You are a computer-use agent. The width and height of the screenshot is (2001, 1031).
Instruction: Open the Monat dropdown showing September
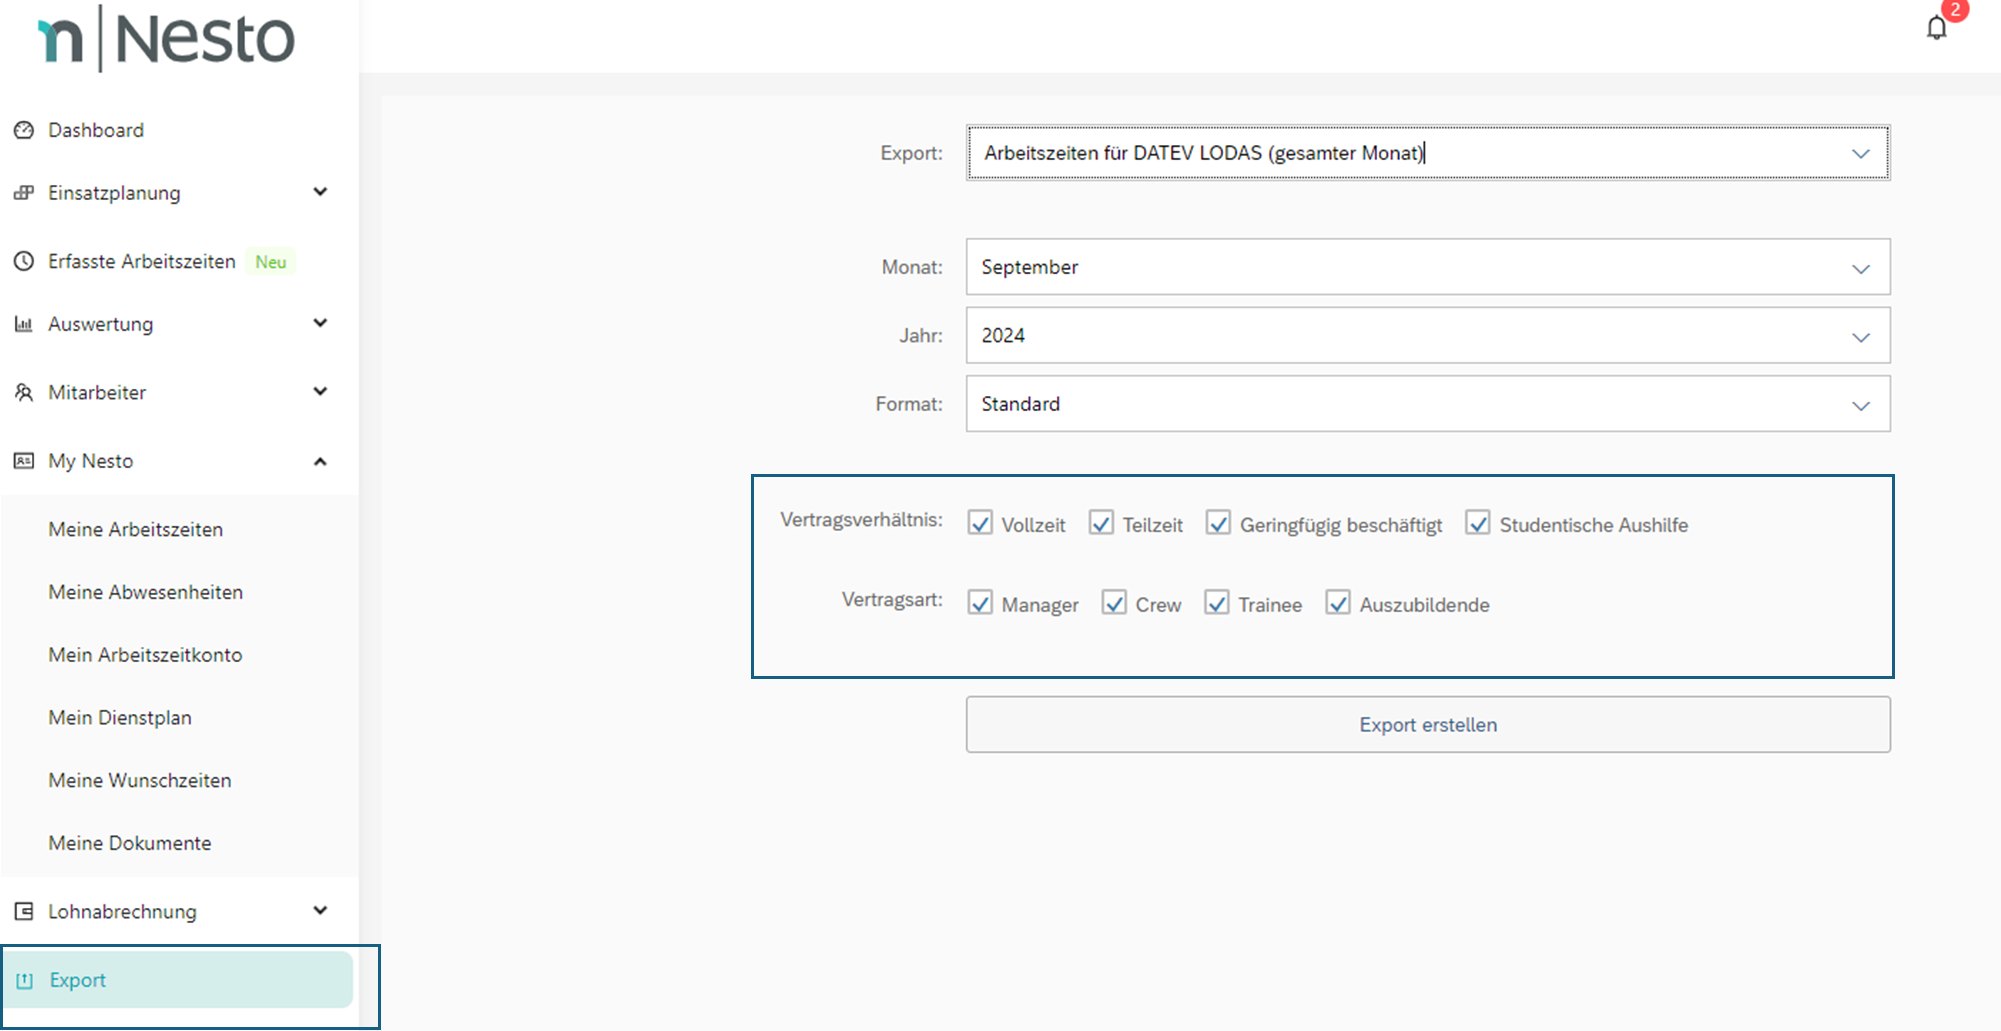pos(1427,267)
